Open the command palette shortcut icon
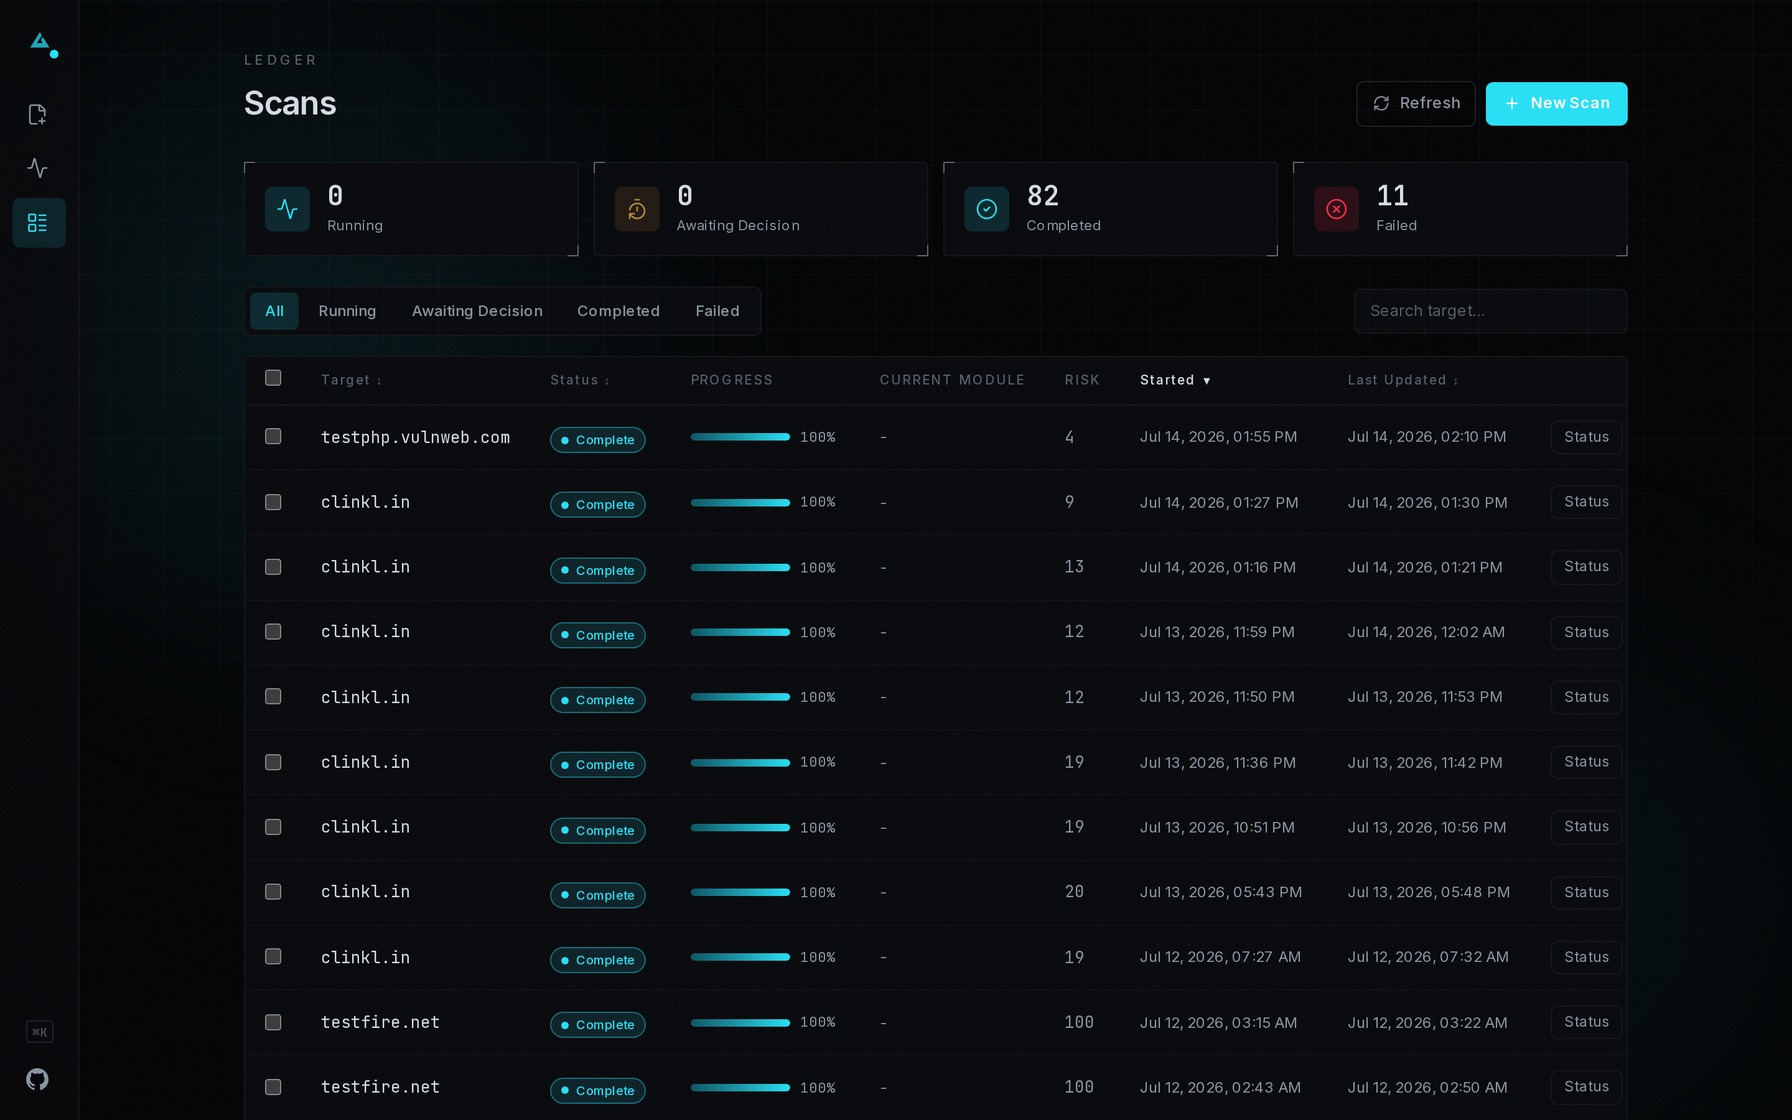The height and width of the screenshot is (1120, 1792). point(39,1032)
